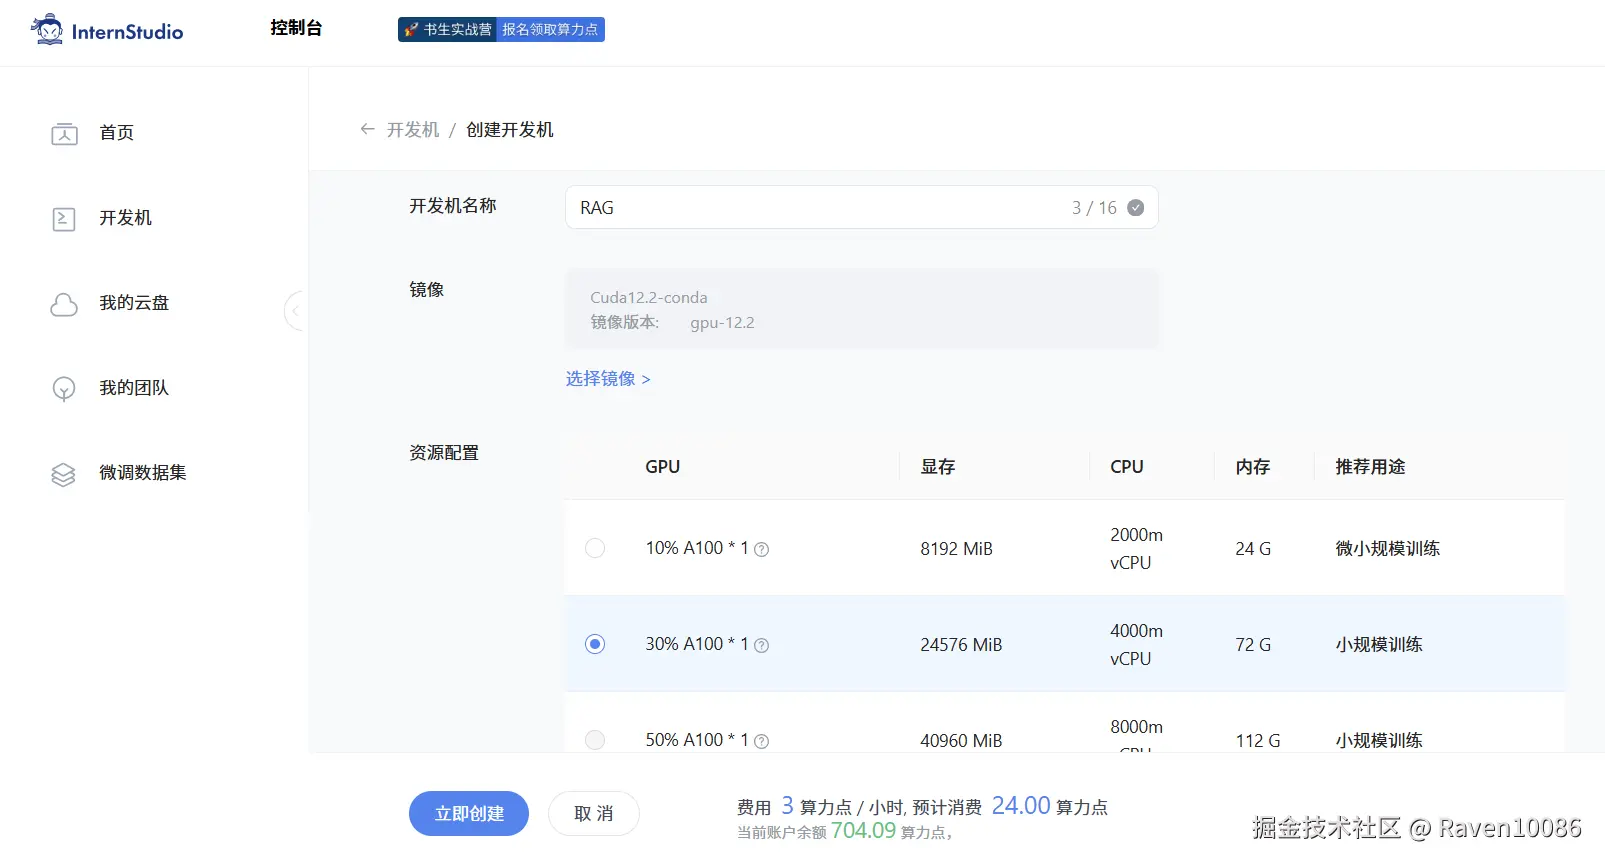Click the 立即创建 button
Image resolution: width=1605 pixels, height=865 pixels.
click(469, 814)
